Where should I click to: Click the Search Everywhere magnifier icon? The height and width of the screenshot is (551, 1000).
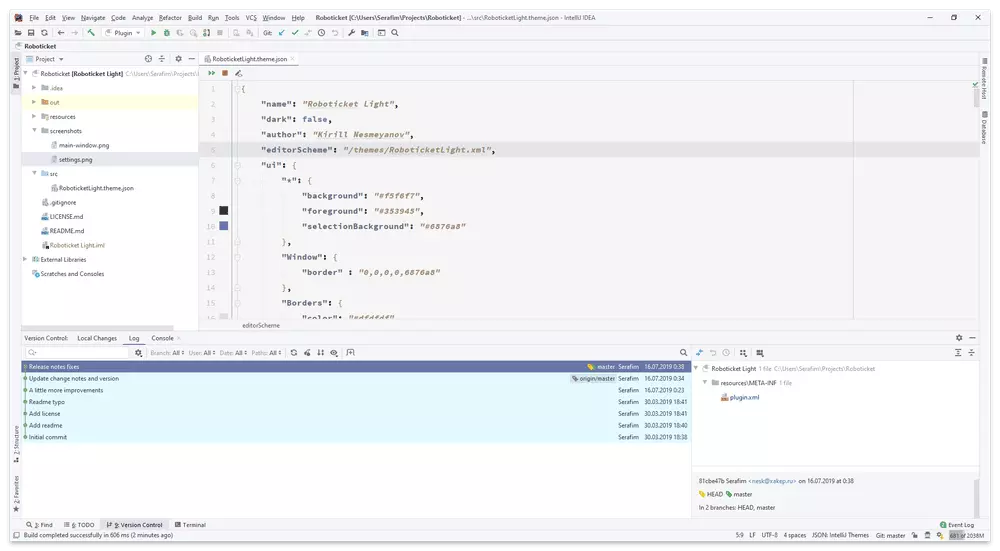395,33
